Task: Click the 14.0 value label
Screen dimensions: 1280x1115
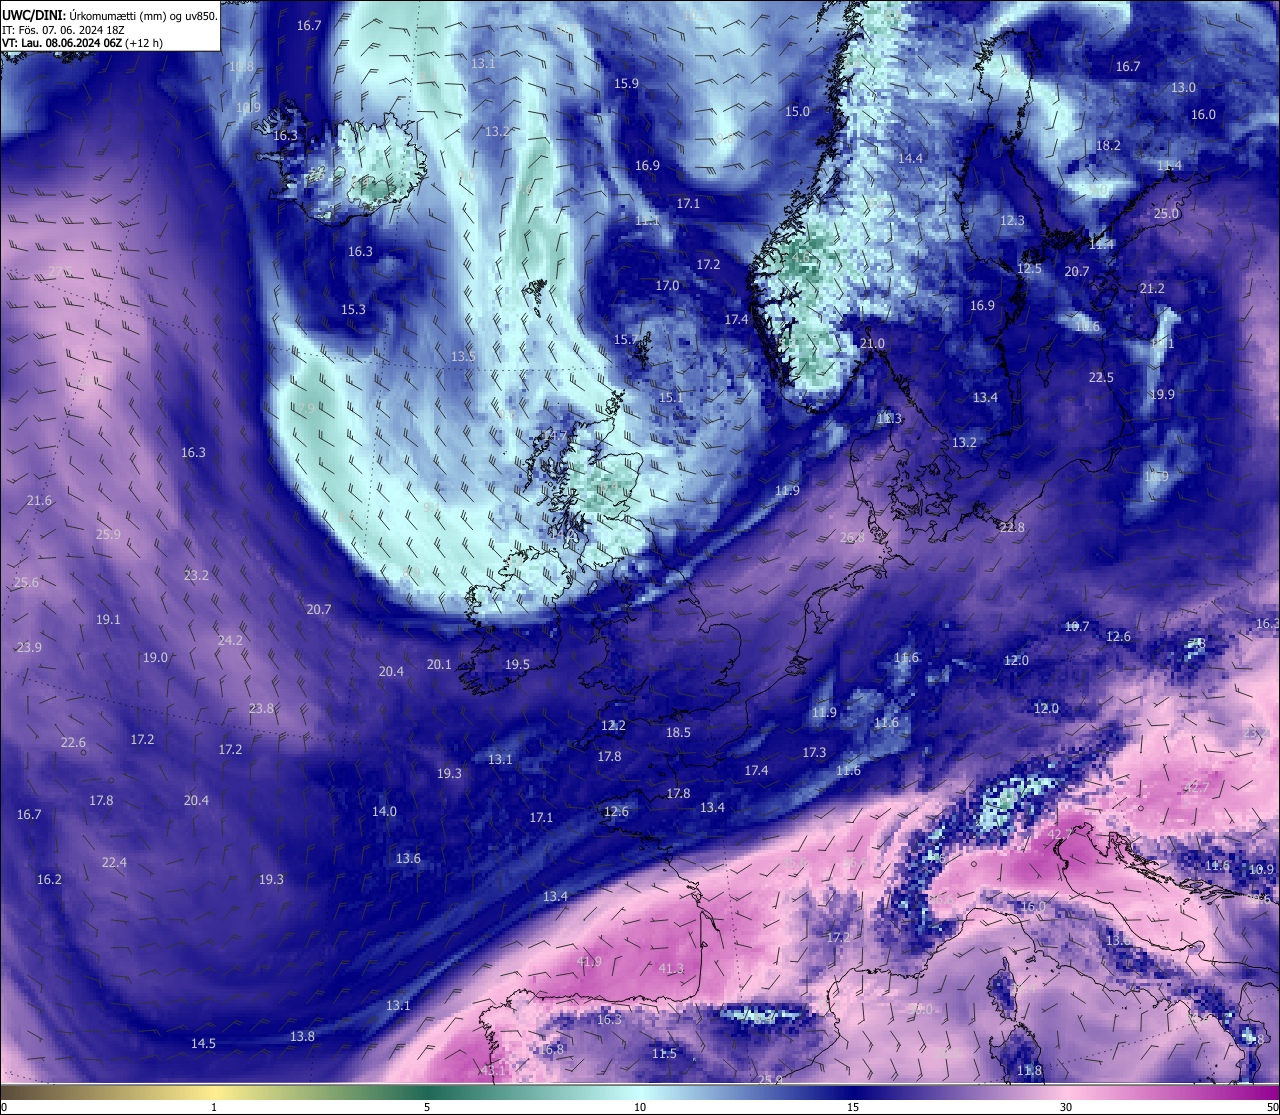Action: pyautogui.click(x=384, y=812)
